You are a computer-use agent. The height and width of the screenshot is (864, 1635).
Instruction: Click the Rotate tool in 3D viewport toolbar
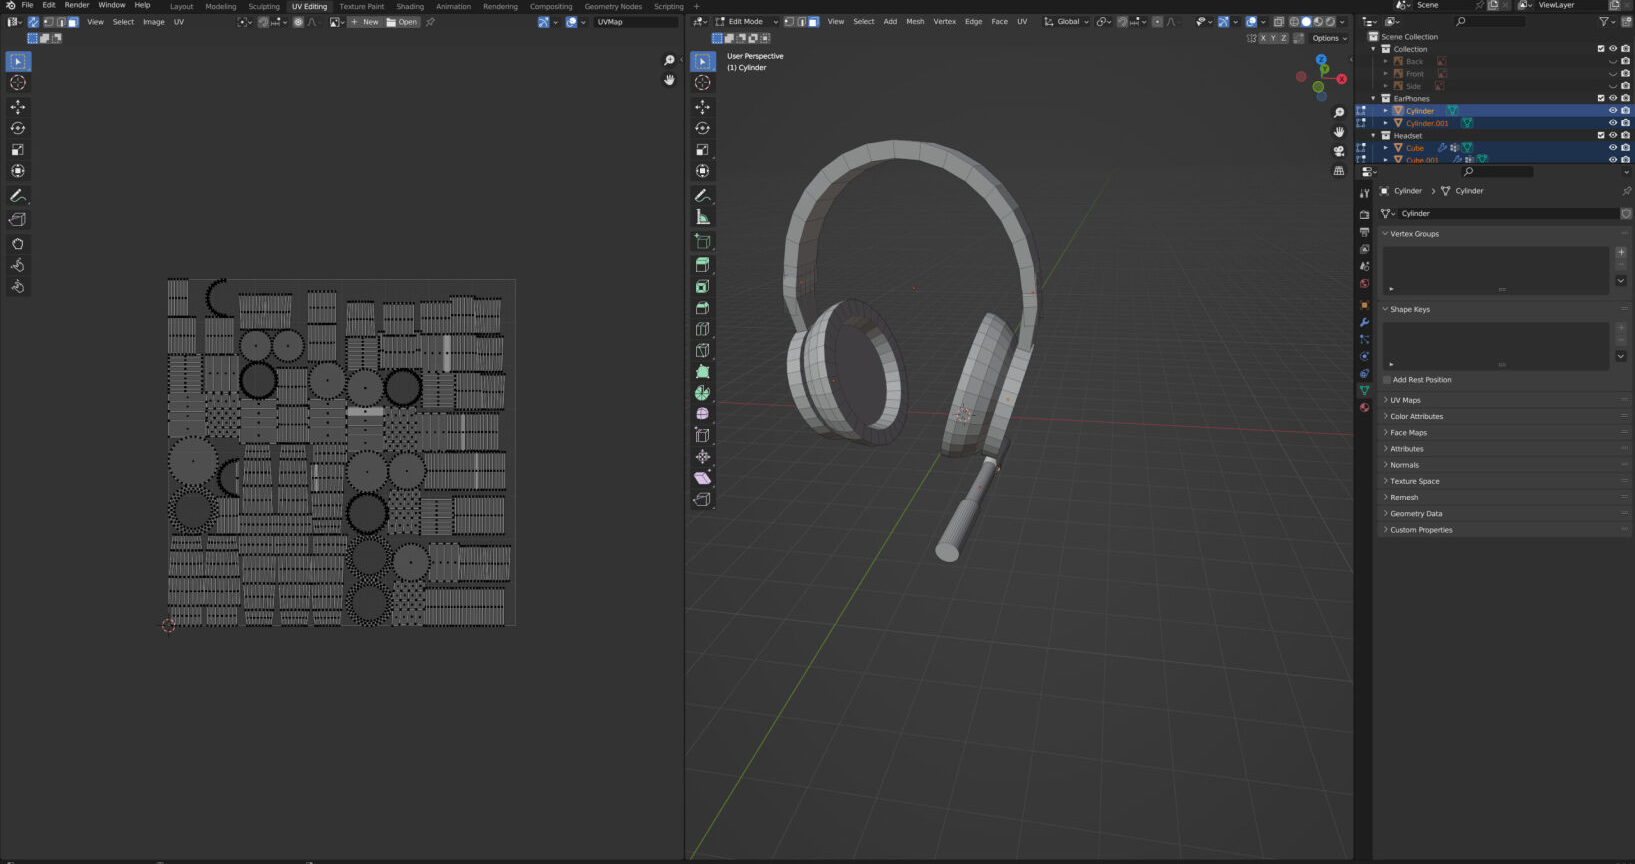(x=703, y=128)
